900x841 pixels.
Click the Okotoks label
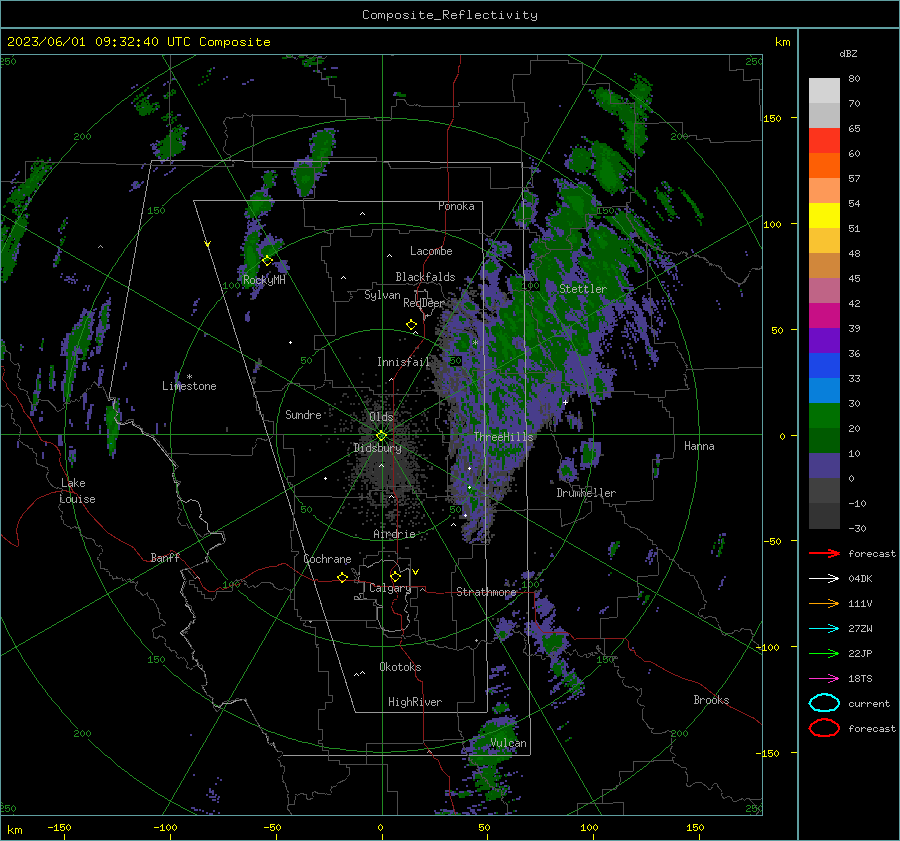tap(400, 667)
